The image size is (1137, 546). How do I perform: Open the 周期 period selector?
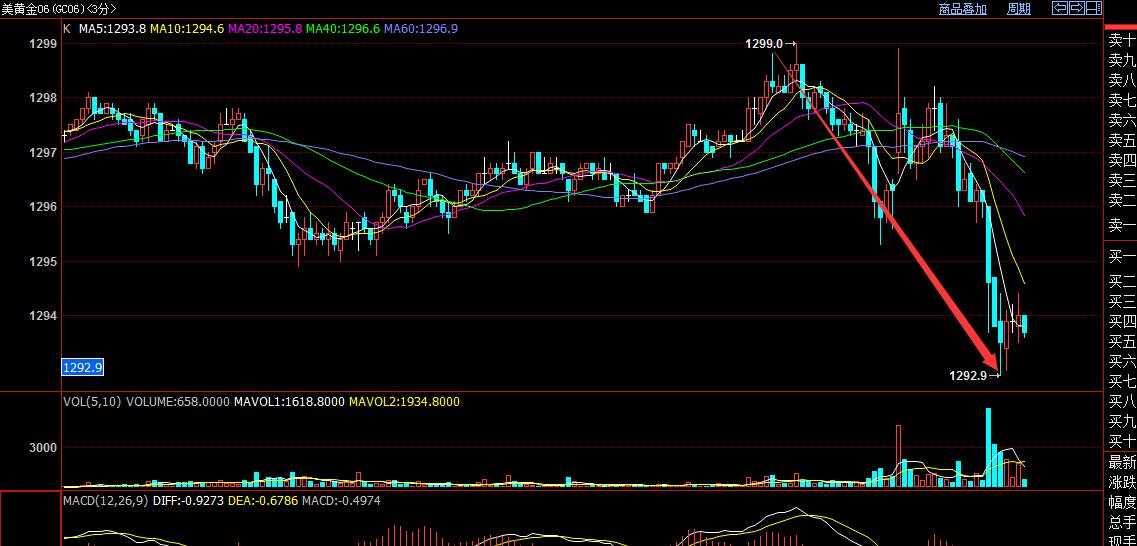[1018, 9]
